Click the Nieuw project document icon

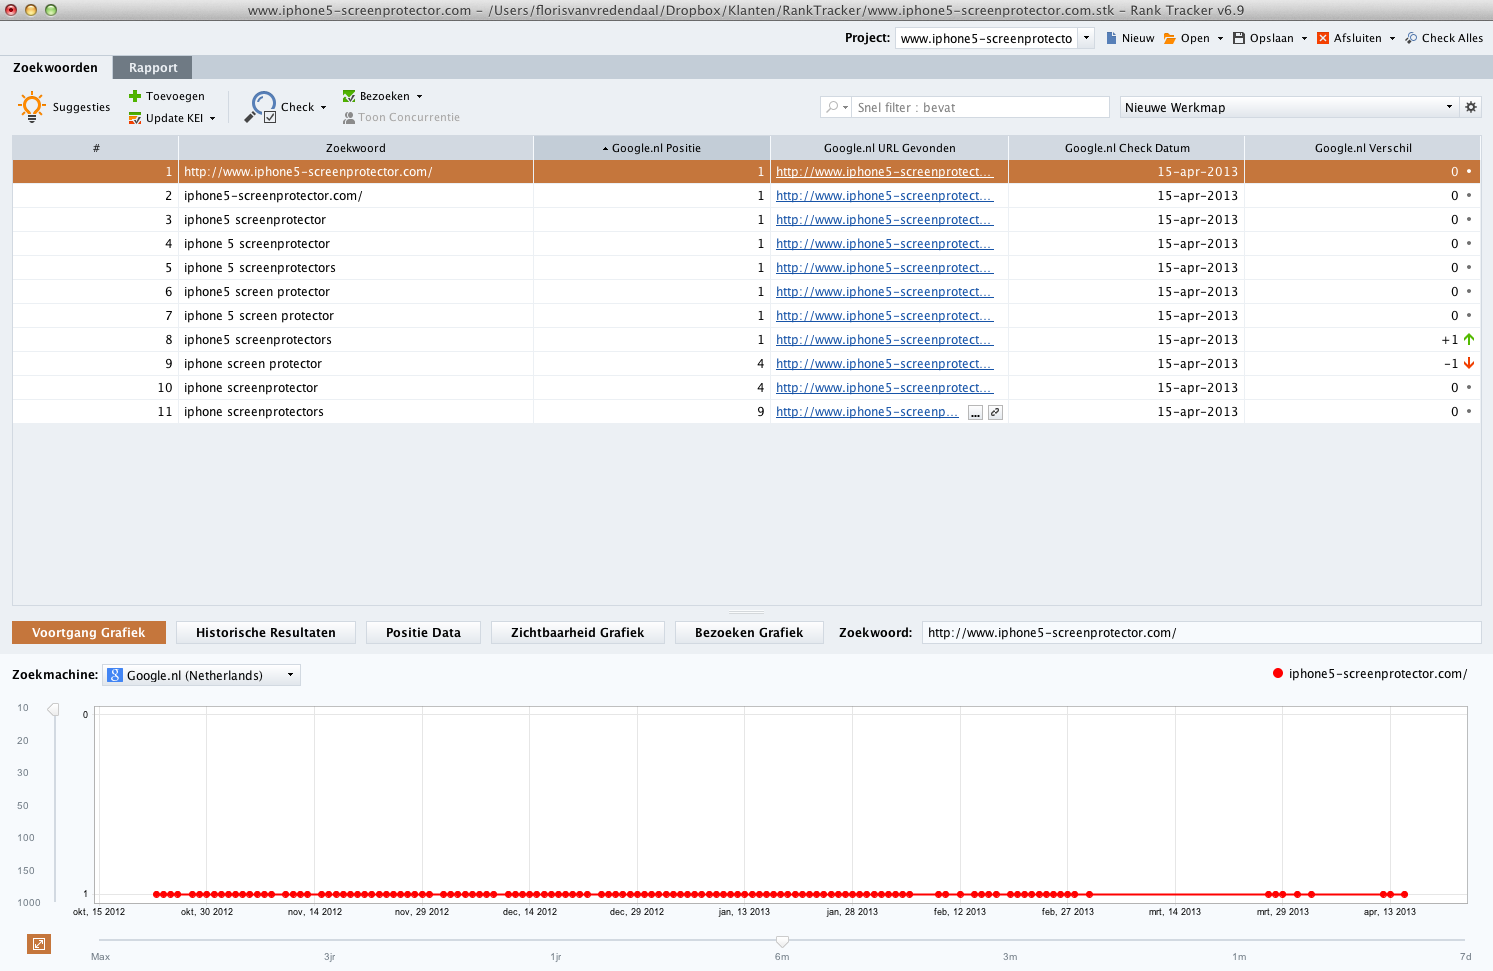pyautogui.click(x=1111, y=38)
